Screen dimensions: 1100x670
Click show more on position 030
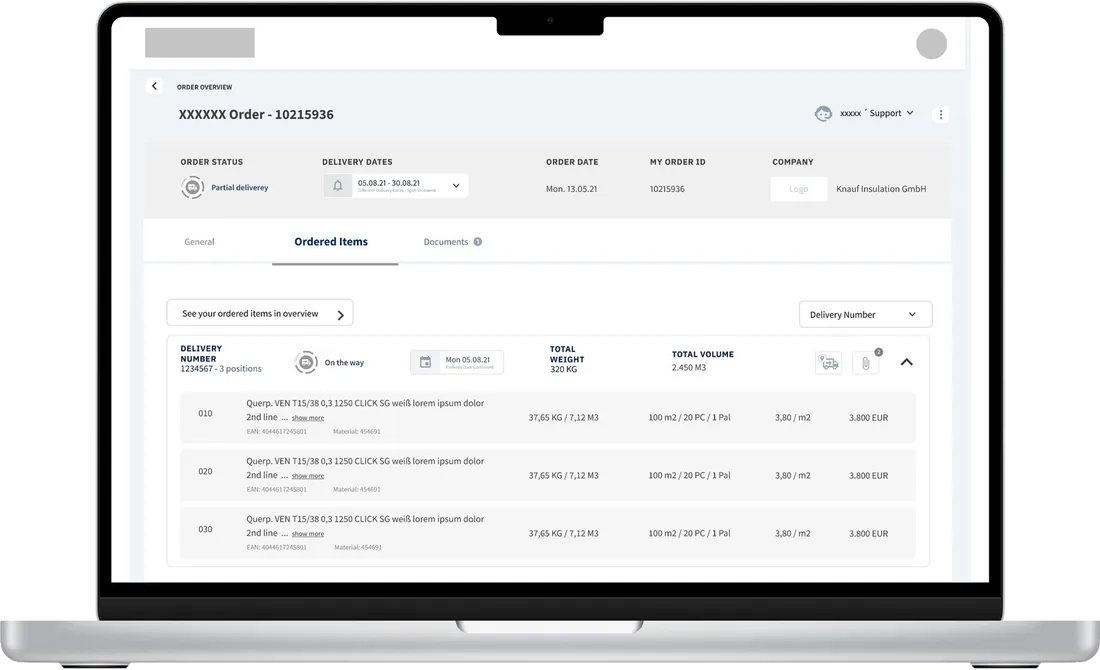(308, 534)
